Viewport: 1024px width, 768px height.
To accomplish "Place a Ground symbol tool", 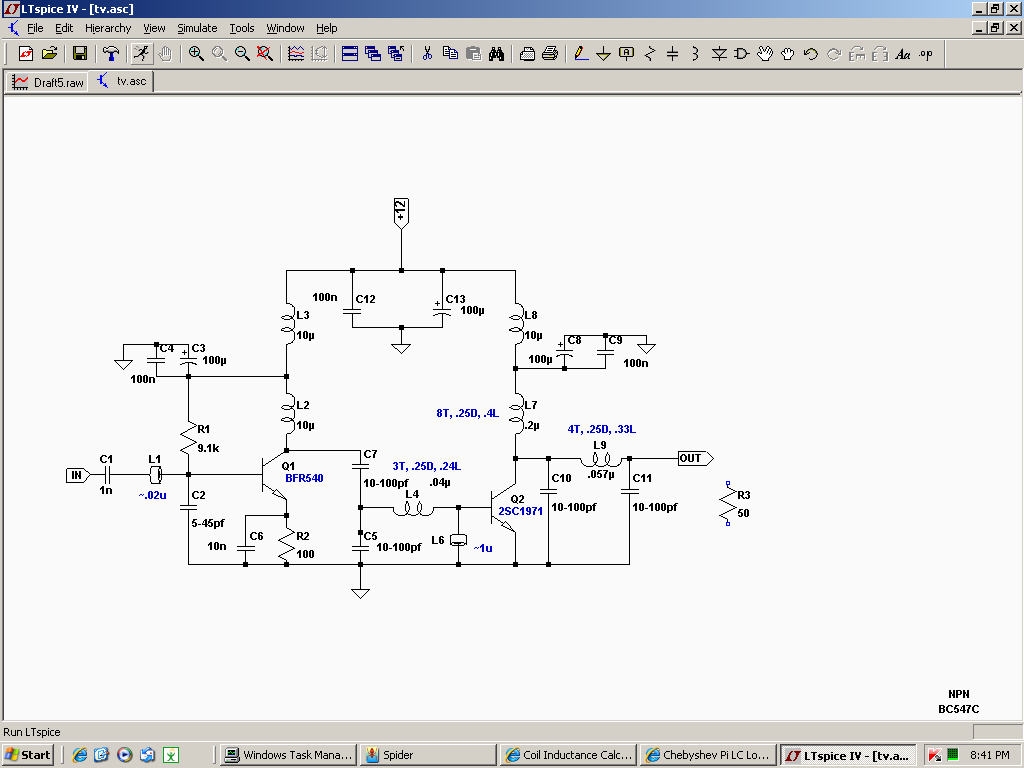I will (x=603, y=54).
